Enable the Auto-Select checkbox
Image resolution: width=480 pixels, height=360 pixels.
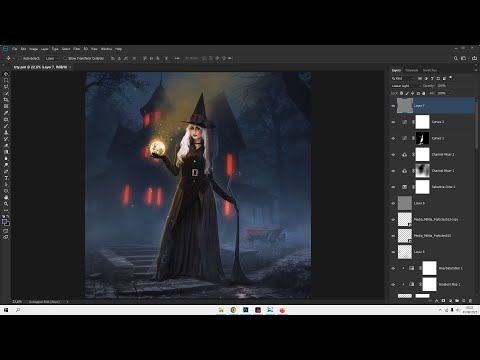point(20,58)
